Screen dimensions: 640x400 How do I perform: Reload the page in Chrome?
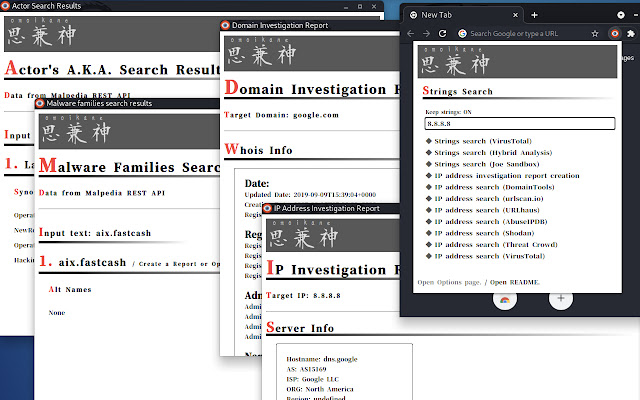click(x=442, y=33)
